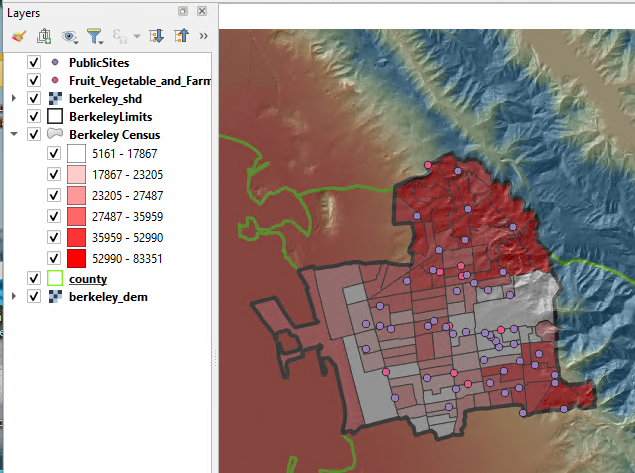Expand the berkeley_dem layer

coord(14,297)
